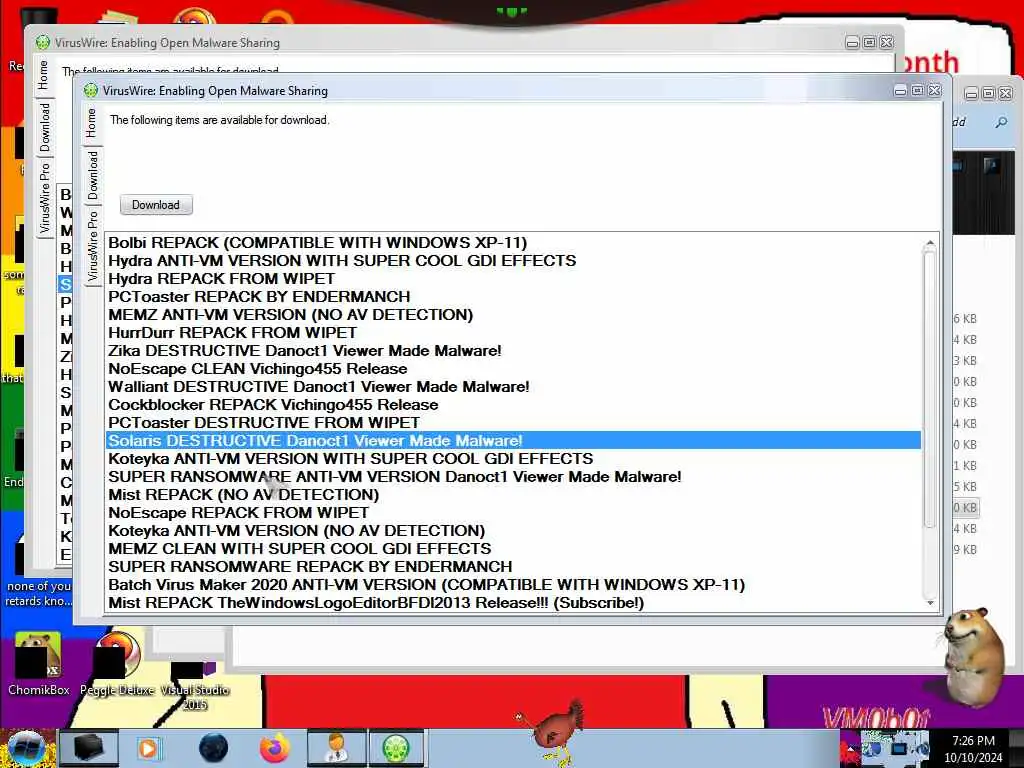The width and height of the screenshot is (1024, 768).
Task: Click VirusWire logo icon in front title bar
Action: pos(91,91)
